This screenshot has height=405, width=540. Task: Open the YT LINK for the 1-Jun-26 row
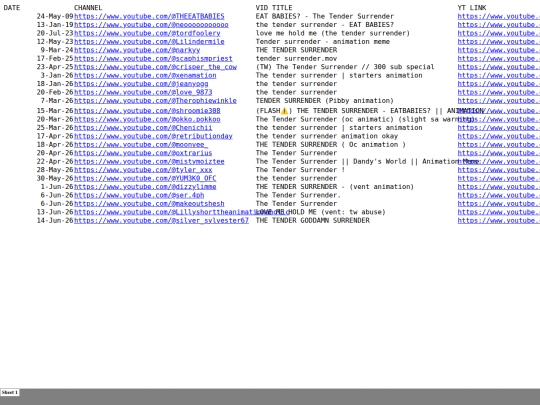[499, 187]
